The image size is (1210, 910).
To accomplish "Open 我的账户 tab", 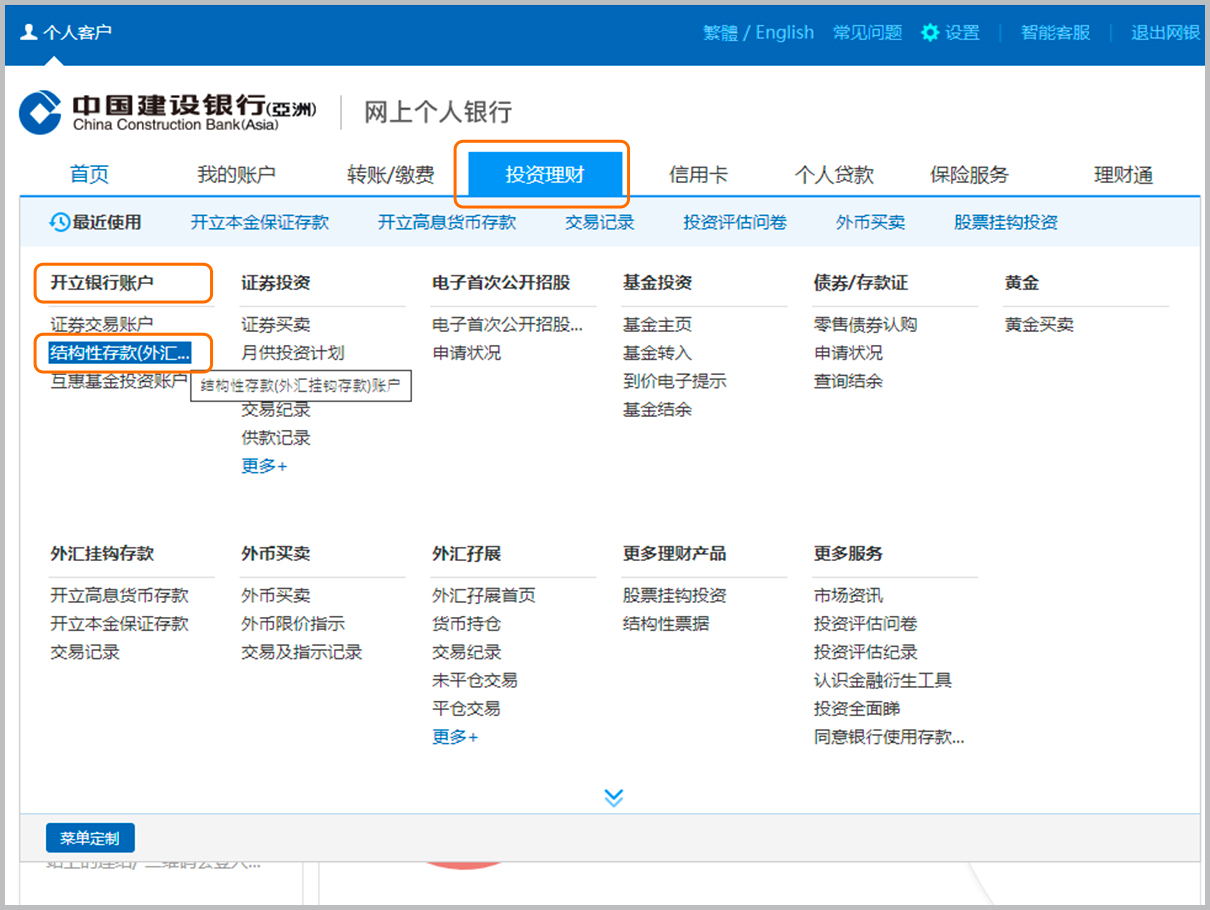I will 236,175.
